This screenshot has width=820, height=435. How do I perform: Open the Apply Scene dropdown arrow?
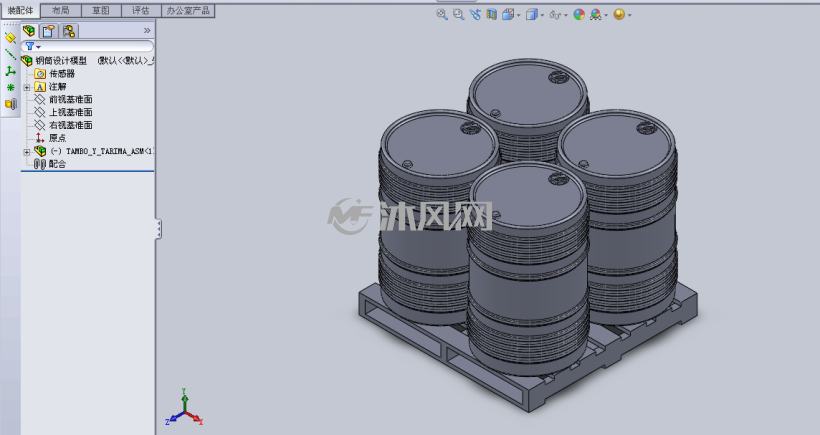(606, 15)
